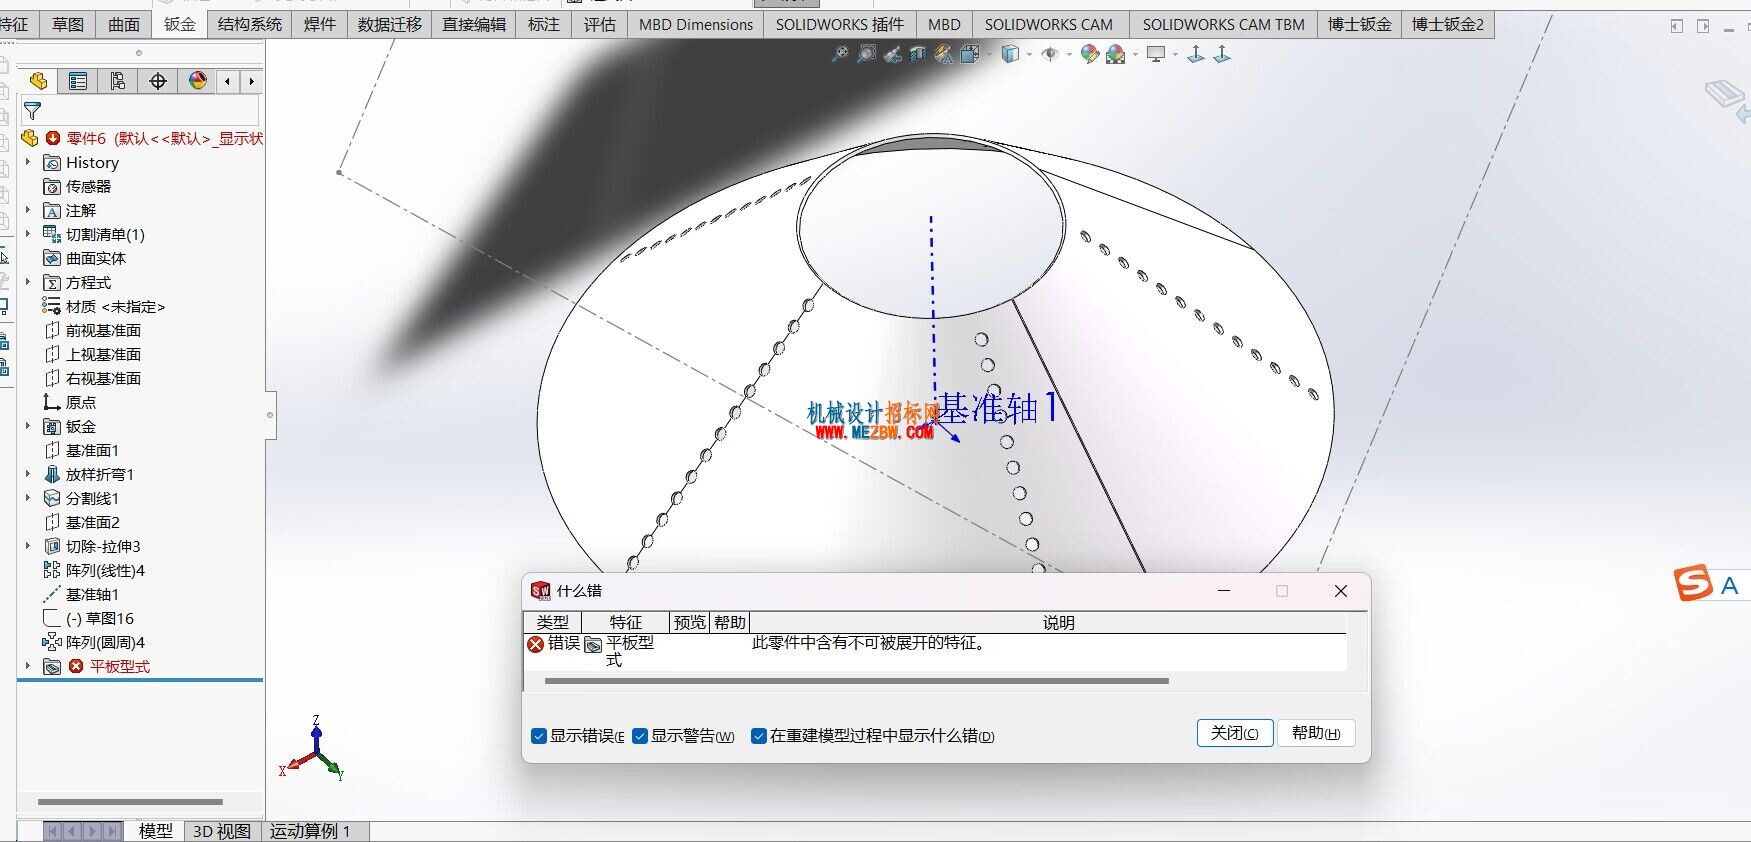The width and height of the screenshot is (1751, 842).
Task: Click the 预览 column header
Action: (x=690, y=622)
